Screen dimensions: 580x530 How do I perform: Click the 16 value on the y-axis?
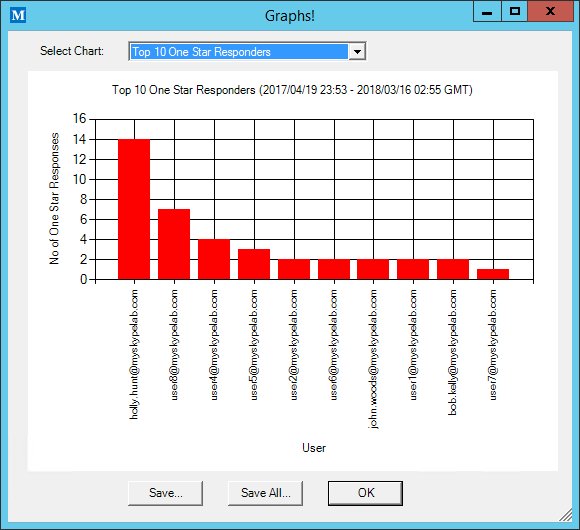pos(79,119)
